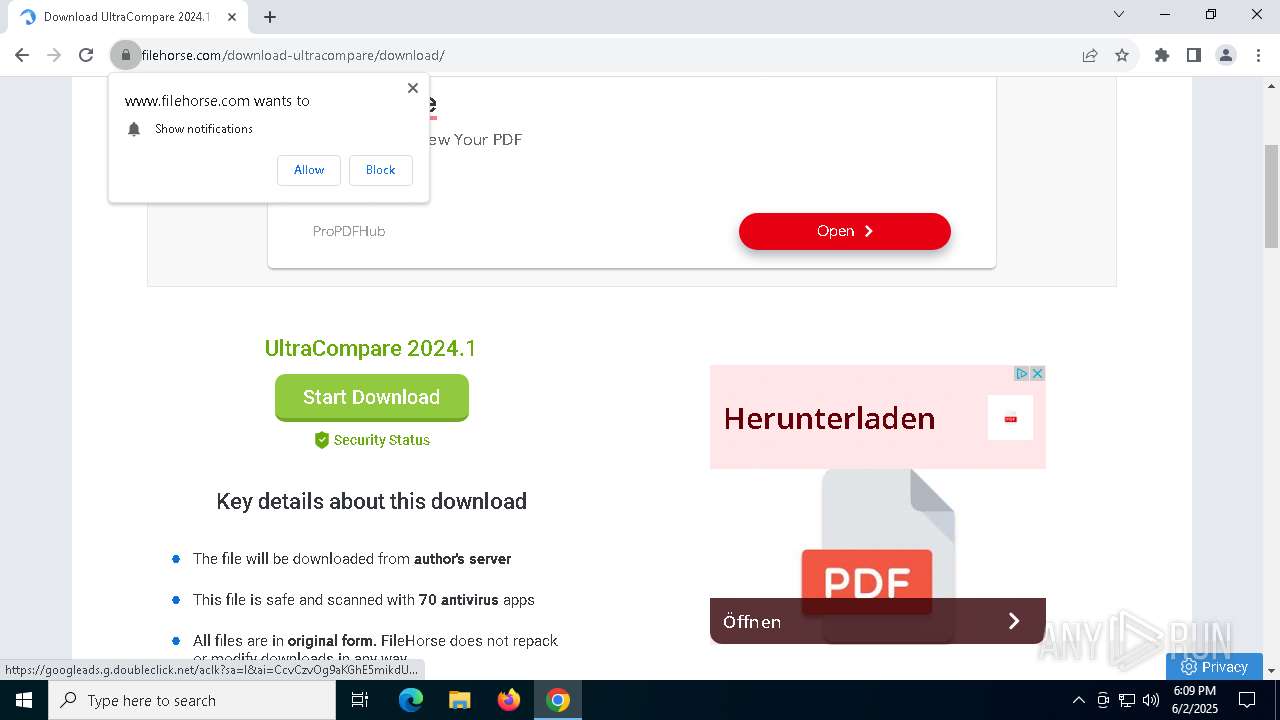The width and height of the screenshot is (1280, 720).
Task: Click the '70 antivirus apps' bullet text
Action: pyautogui.click(x=477, y=600)
